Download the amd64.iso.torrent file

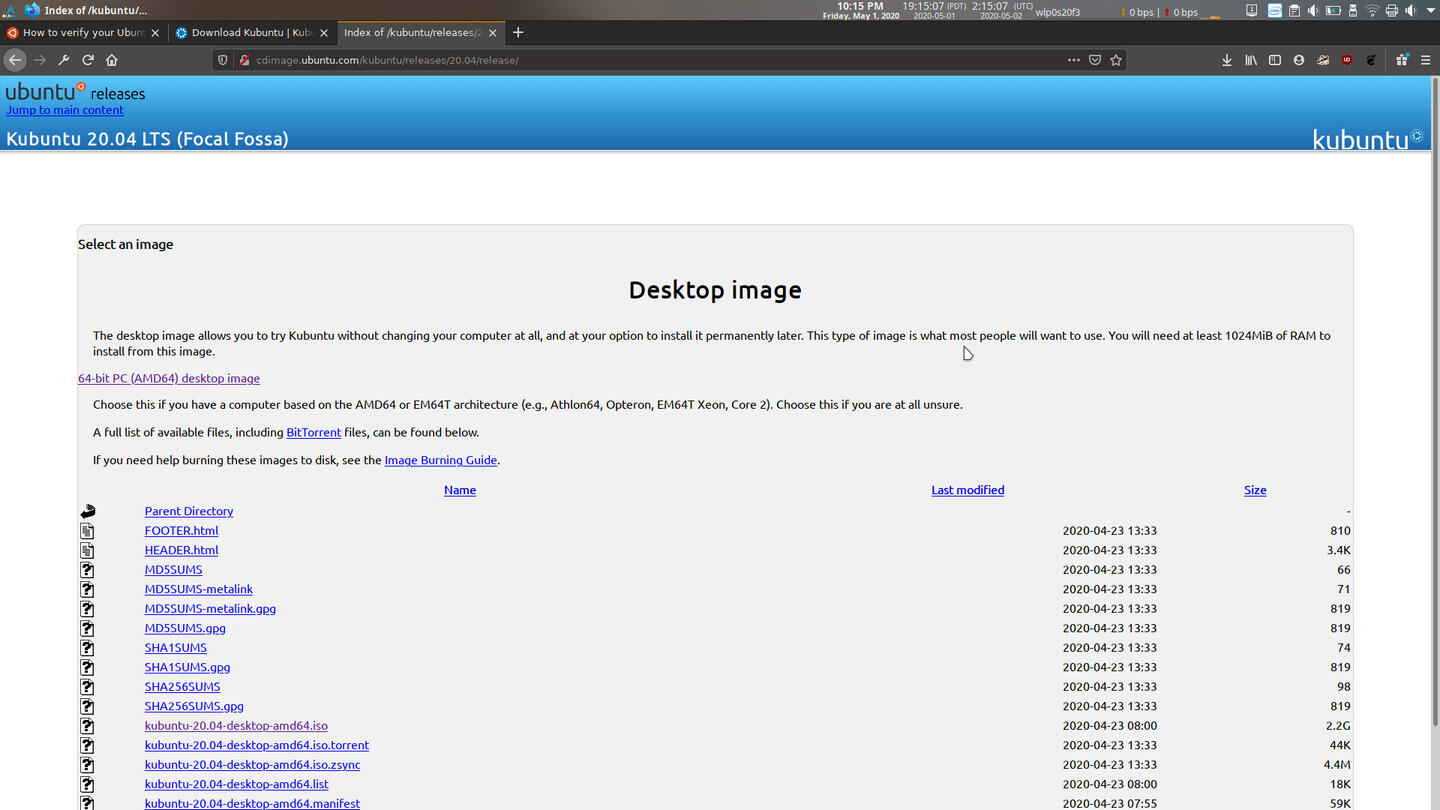pyautogui.click(x=257, y=745)
